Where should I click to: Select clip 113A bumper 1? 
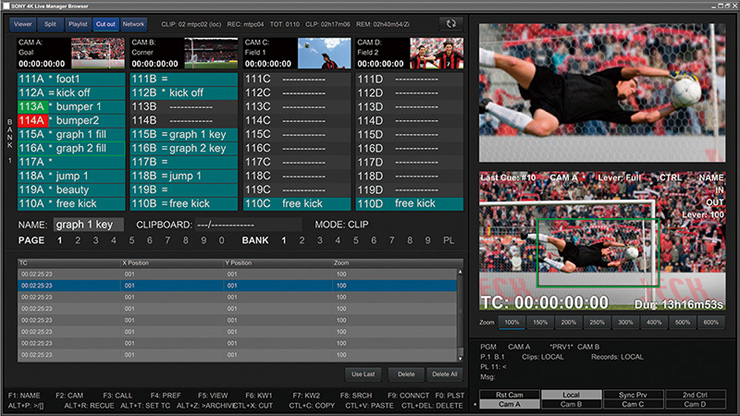click(70, 106)
